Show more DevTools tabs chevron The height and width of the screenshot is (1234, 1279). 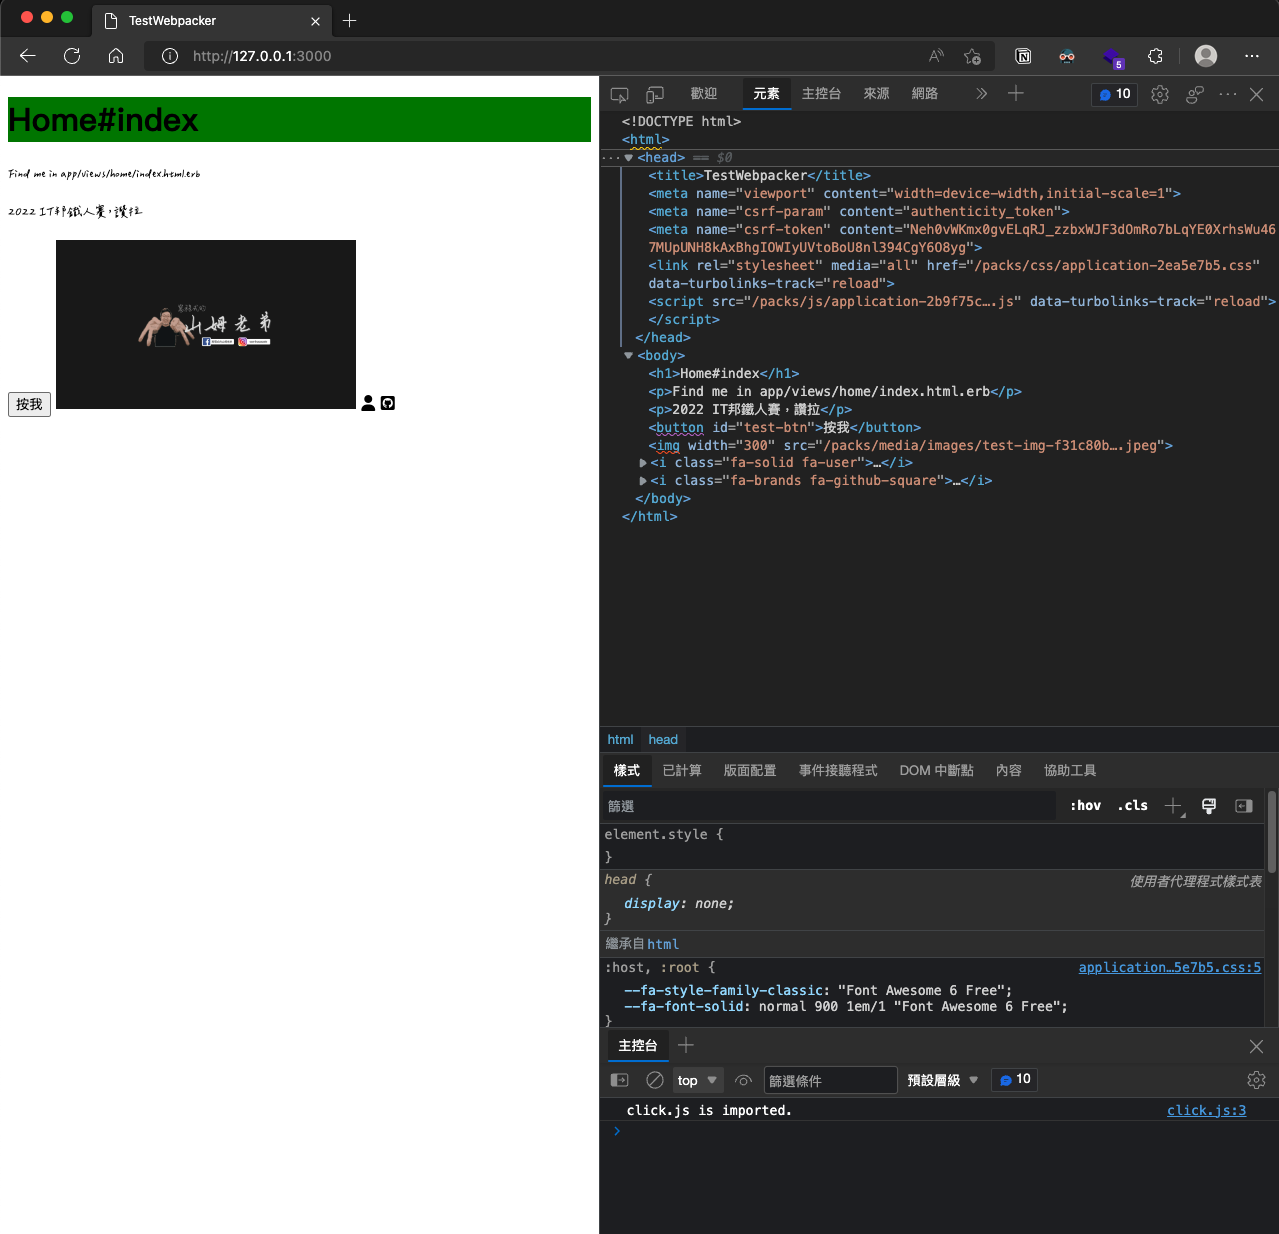click(981, 93)
